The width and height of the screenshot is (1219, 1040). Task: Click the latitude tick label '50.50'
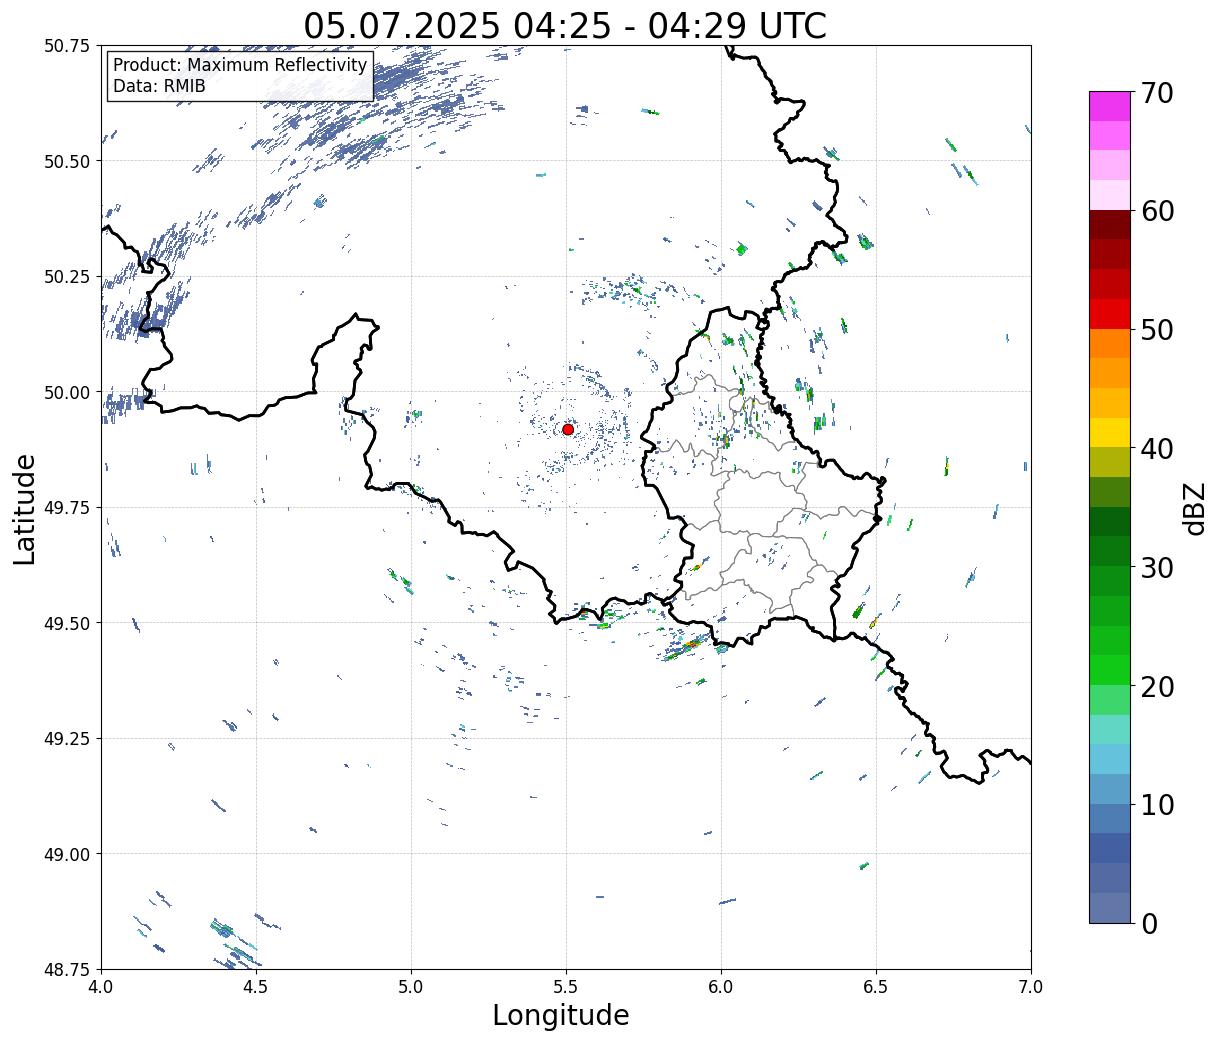point(67,161)
